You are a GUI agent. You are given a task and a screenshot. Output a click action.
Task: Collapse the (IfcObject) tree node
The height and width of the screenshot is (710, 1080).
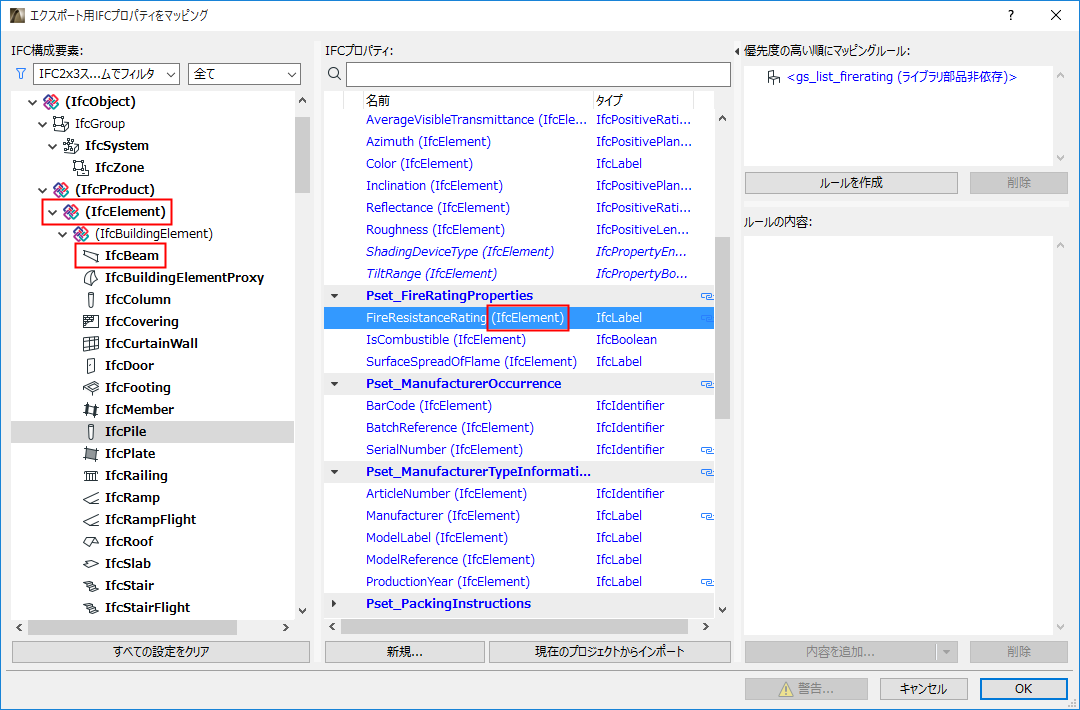pos(32,102)
